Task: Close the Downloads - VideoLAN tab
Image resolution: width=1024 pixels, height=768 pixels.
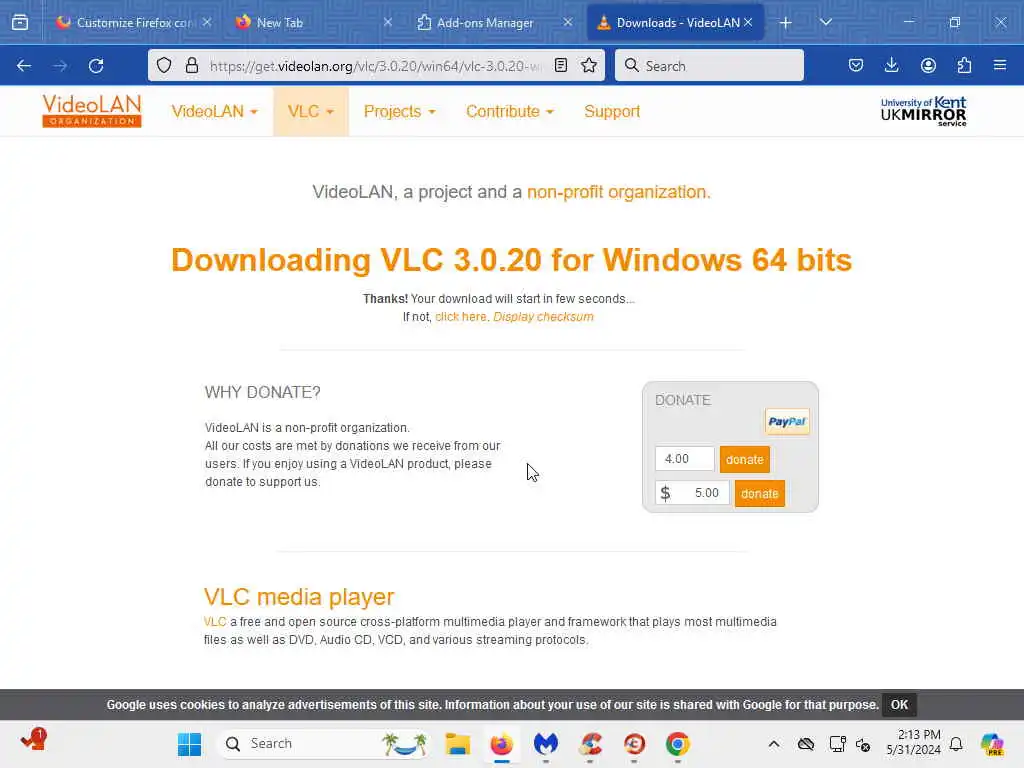Action: click(748, 22)
